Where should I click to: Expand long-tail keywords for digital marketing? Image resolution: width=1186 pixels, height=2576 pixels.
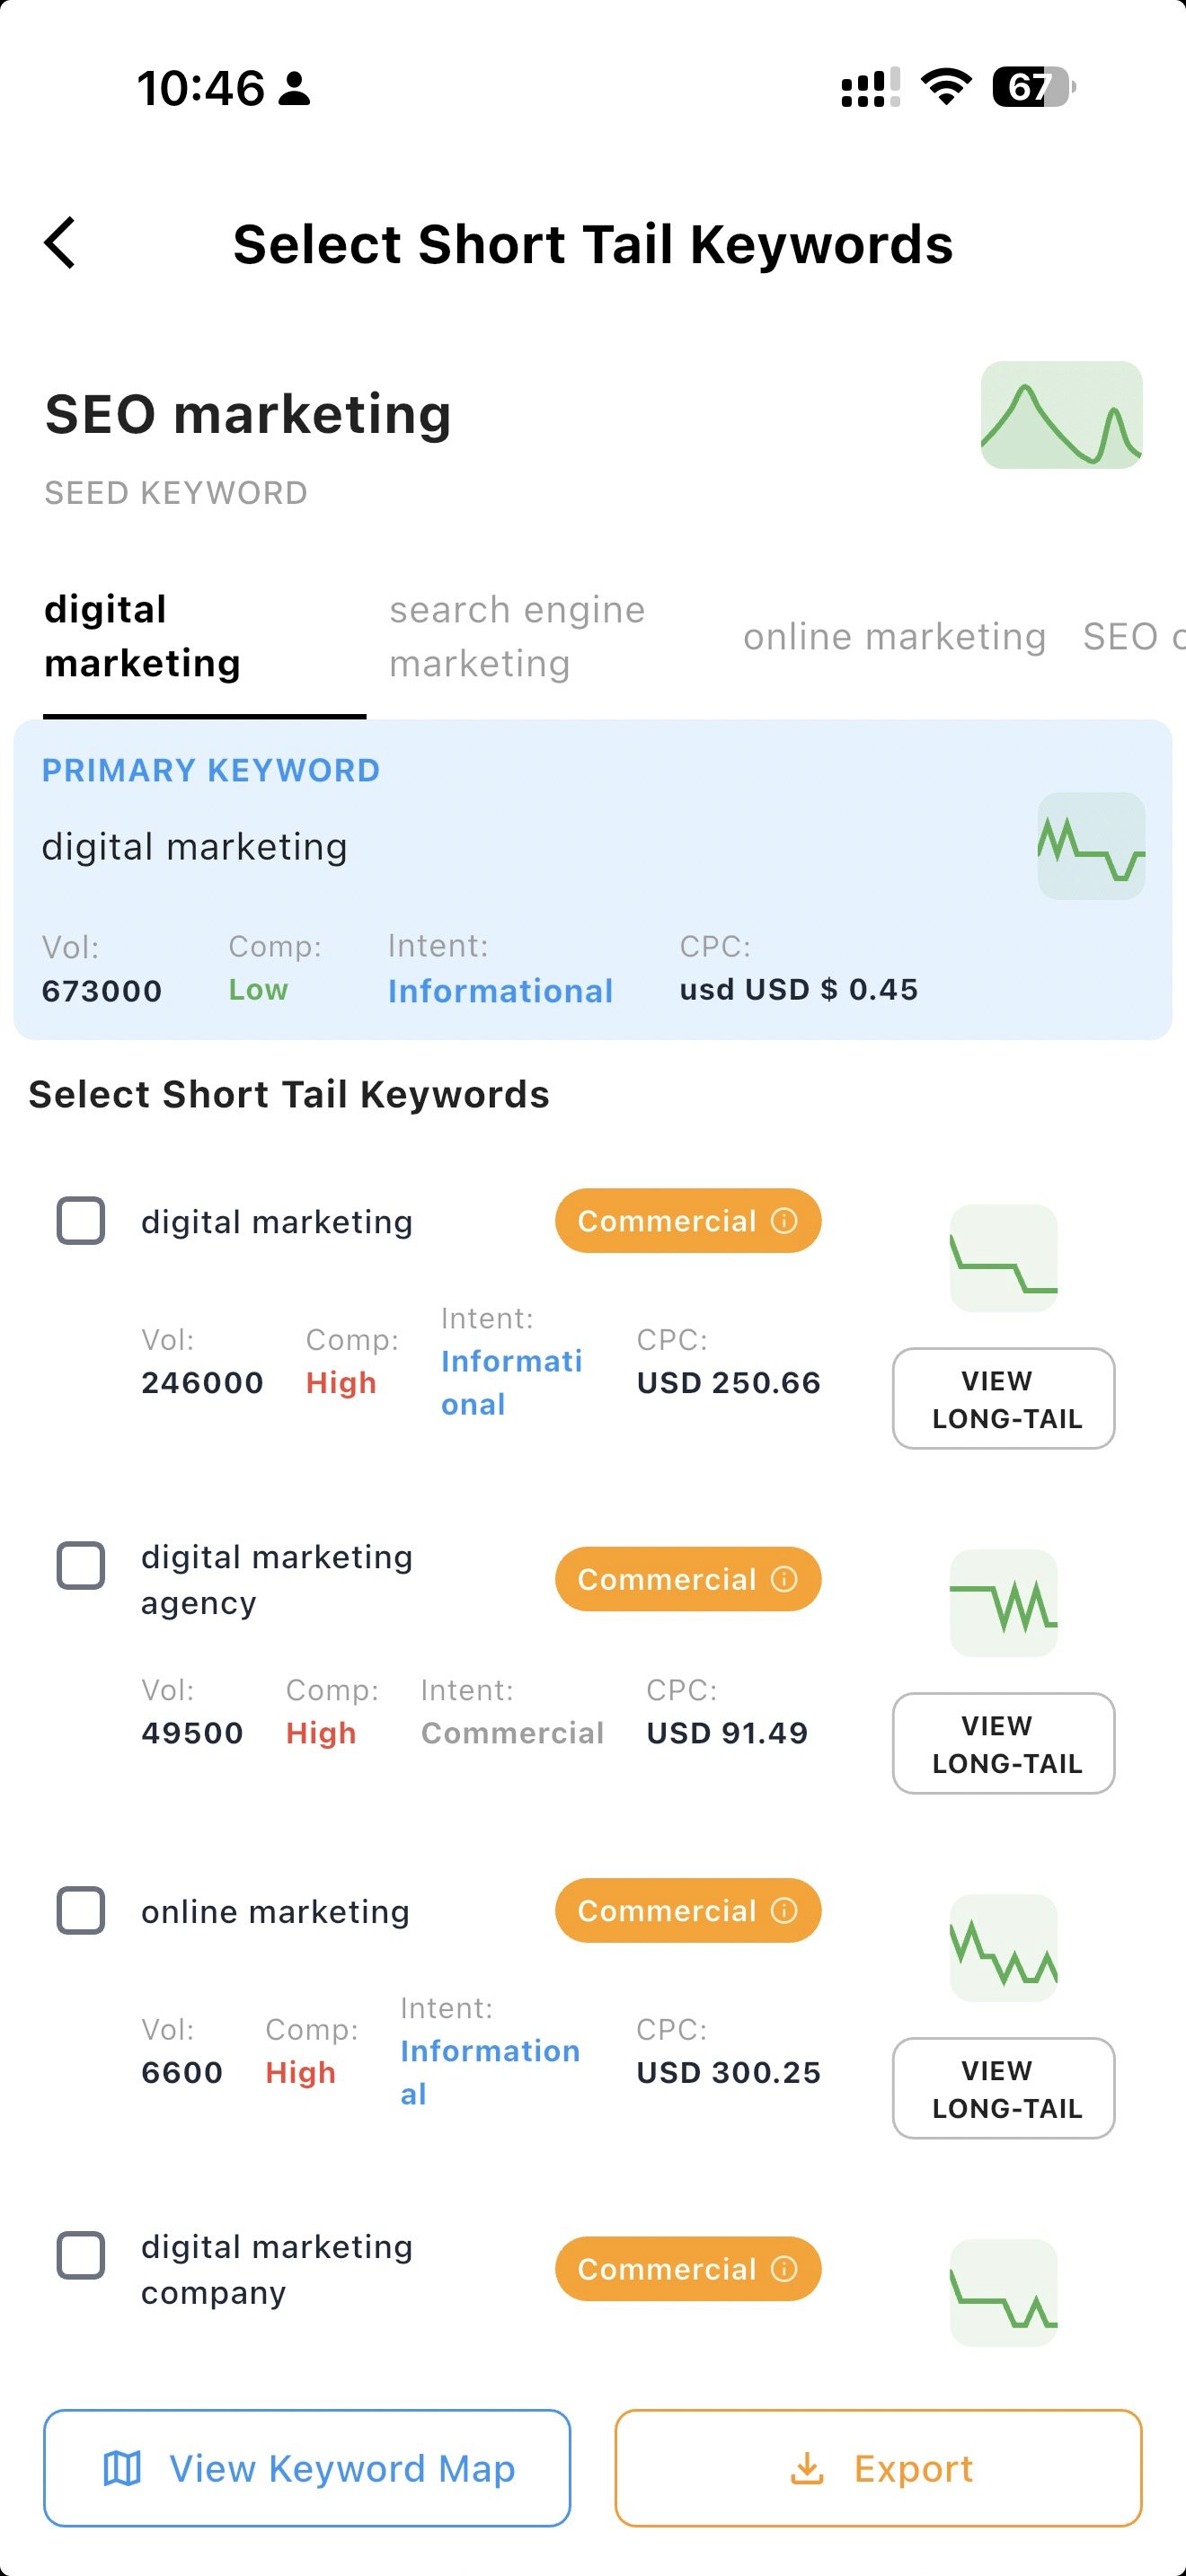click(x=1002, y=1399)
